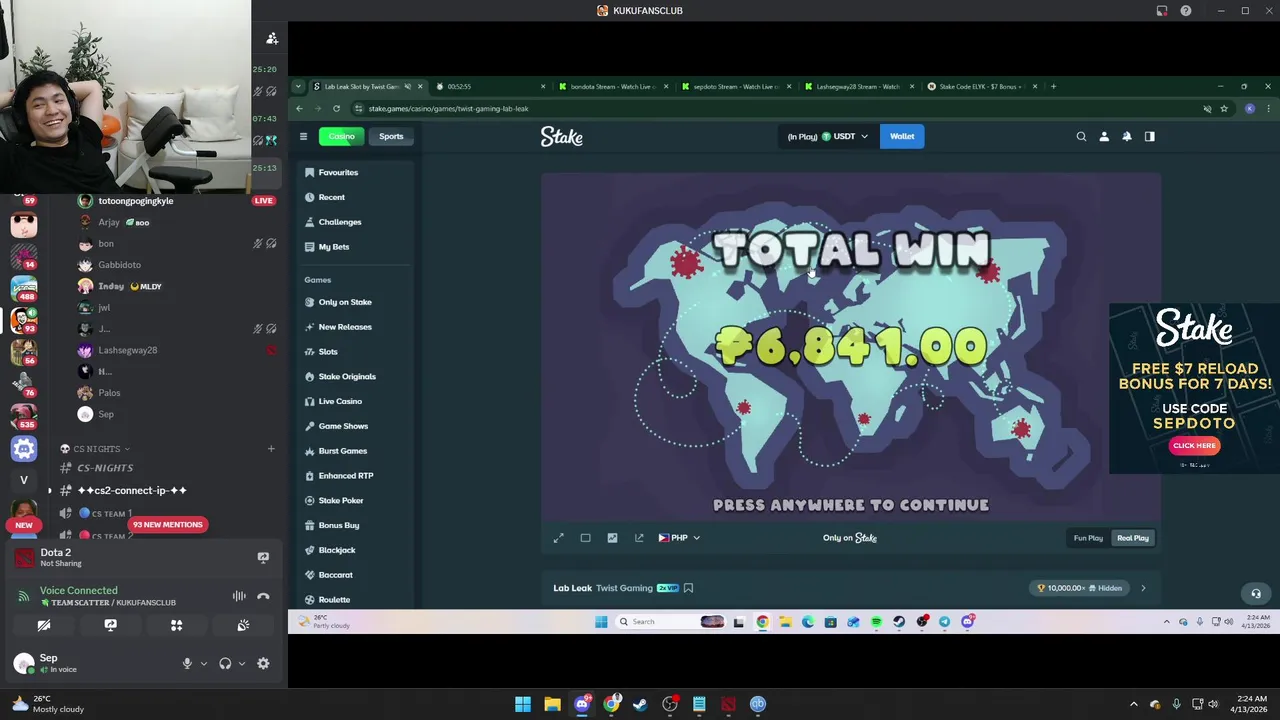Open PHP display currency dropdown
This screenshot has width=1280, height=720.
click(679, 538)
